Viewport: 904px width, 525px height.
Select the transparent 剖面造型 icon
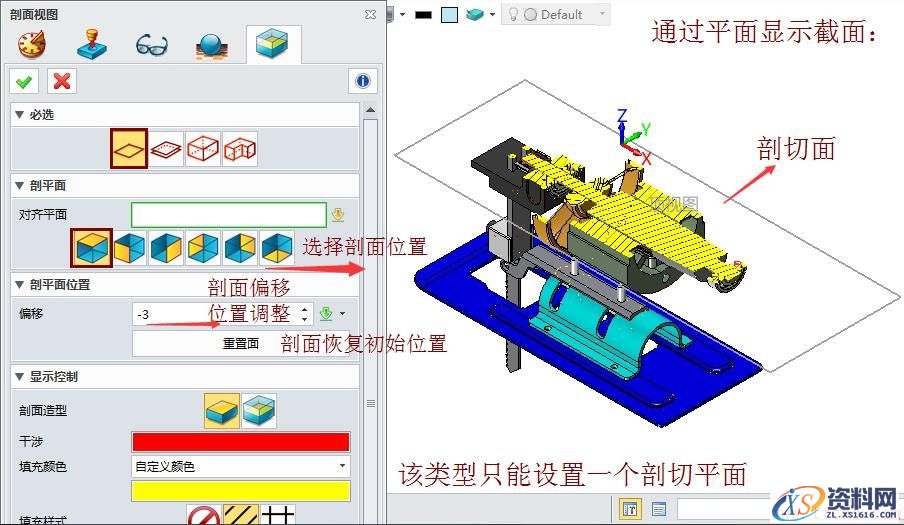pos(259,410)
